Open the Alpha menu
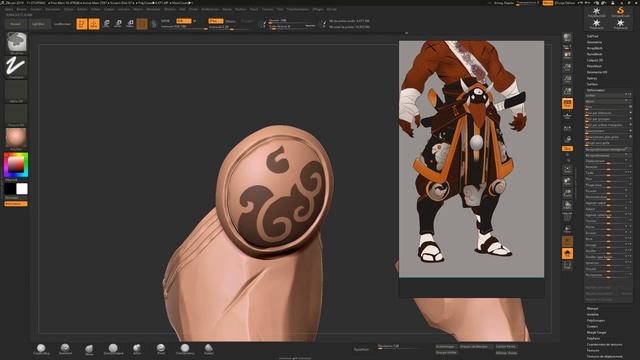640x360 pixels. pos(9,9)
